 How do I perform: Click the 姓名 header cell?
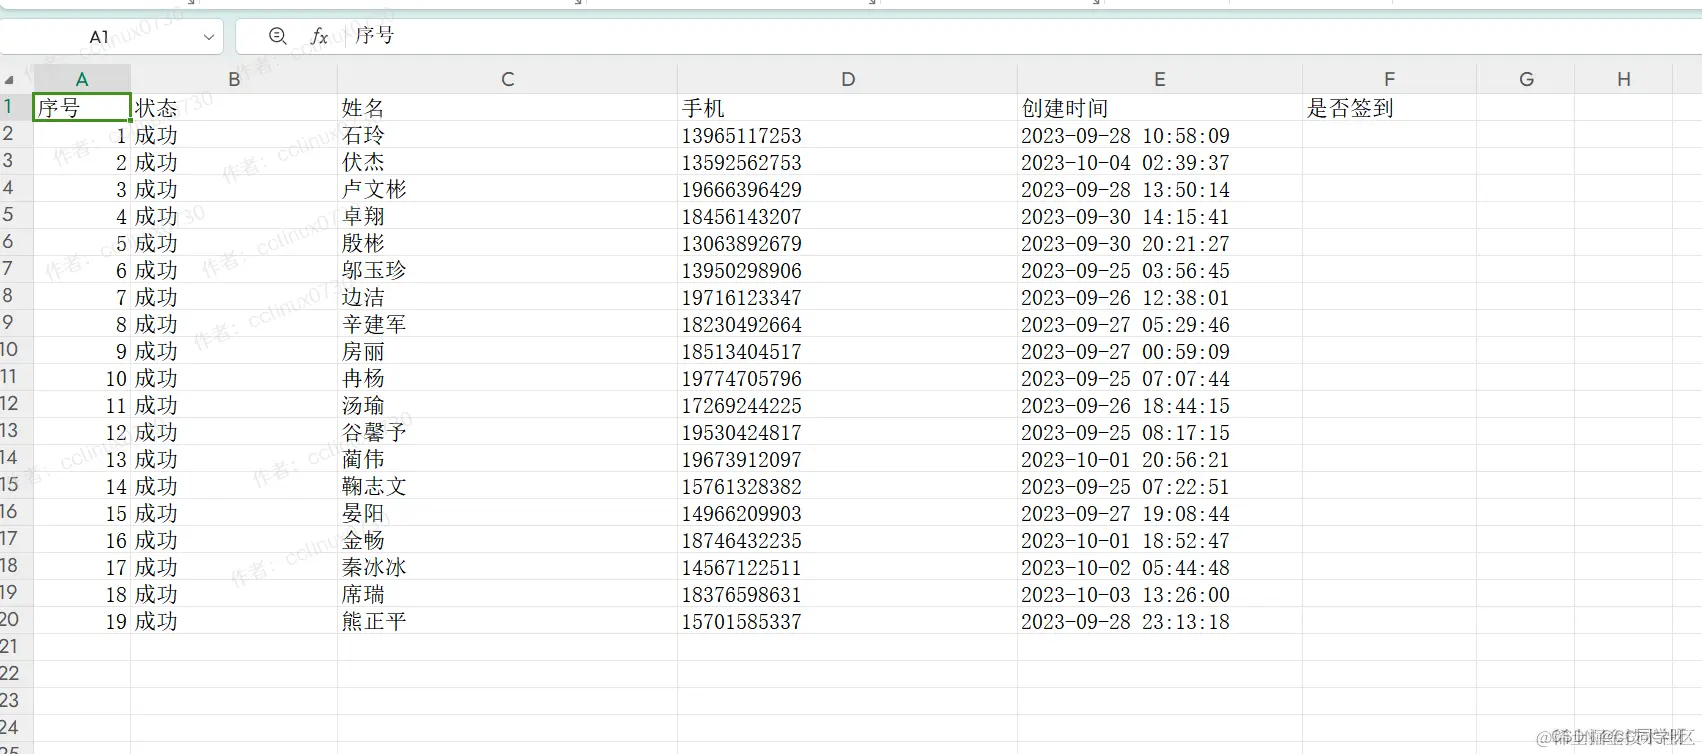[507, 108]
